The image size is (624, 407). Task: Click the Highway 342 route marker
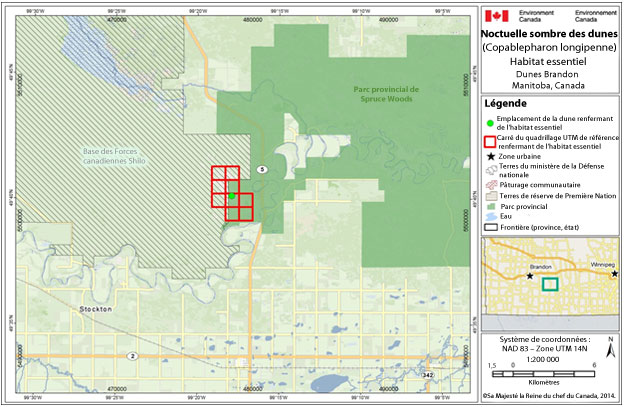tap(428, 375)
